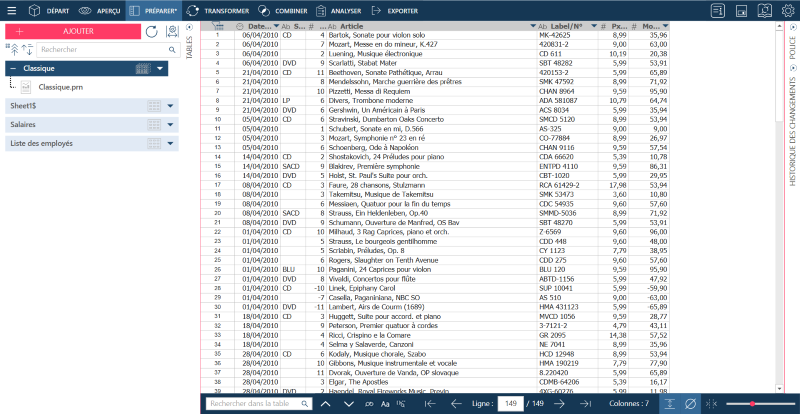Toggle match case Aa option
Viewport: 800px width, 414px height.
click(385, 404)
